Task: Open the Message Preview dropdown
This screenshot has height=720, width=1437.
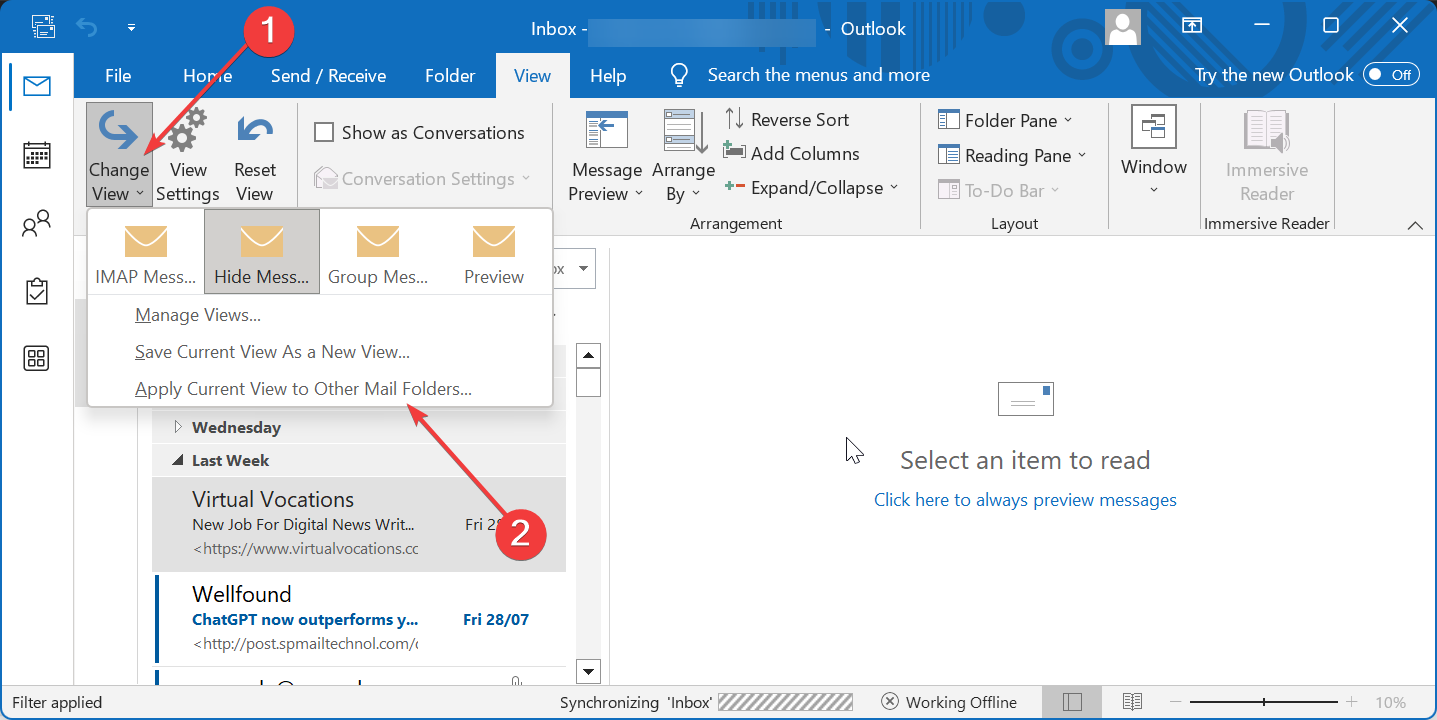Action: [606, 155]
